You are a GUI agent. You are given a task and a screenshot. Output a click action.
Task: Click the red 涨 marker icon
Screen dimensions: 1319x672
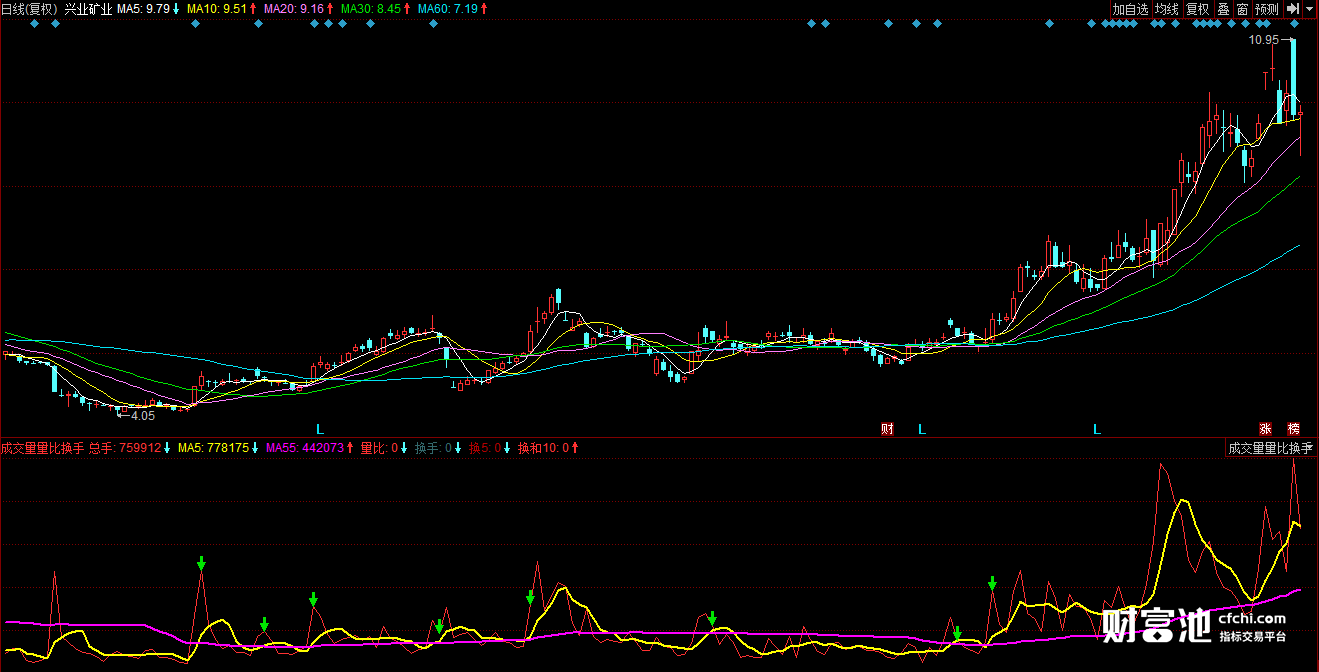[x=1265, y=429]
